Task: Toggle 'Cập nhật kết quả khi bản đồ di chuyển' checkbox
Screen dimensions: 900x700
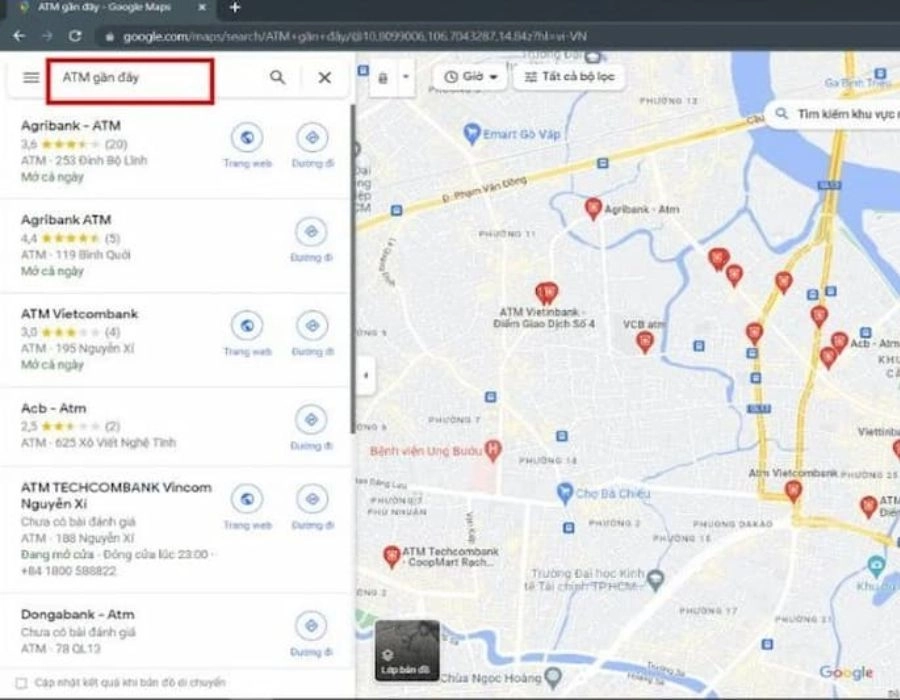Action: tap(21, 683)
